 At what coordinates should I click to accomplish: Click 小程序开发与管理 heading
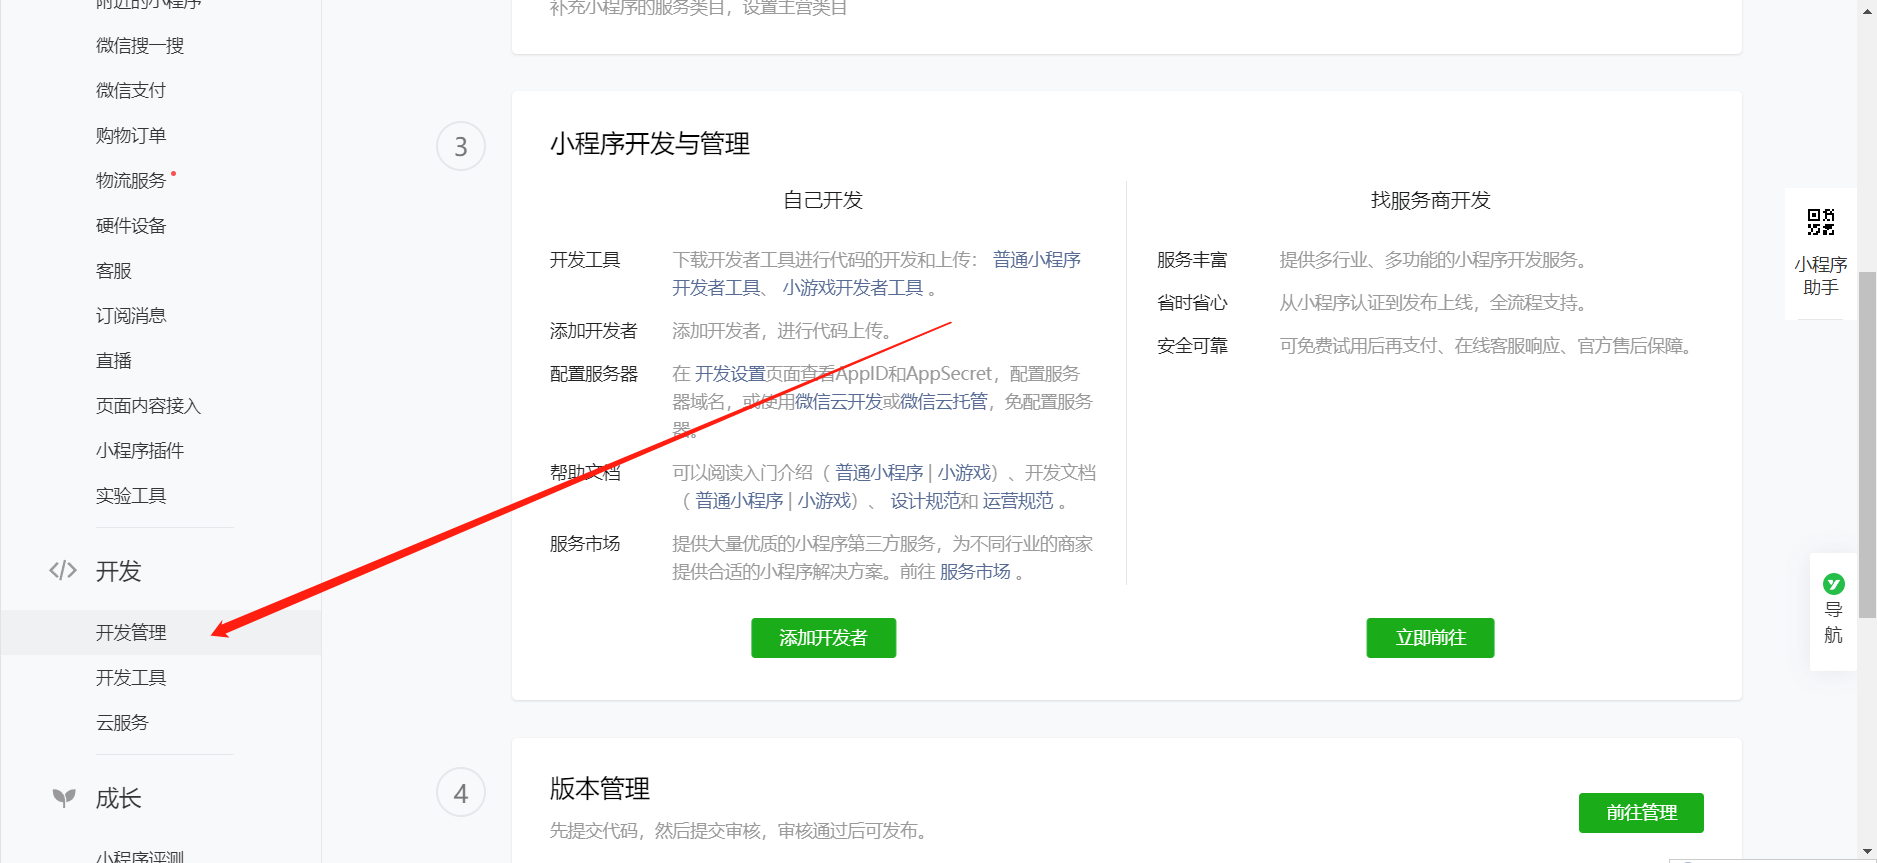pyautogui.click(x=650, y=144)
